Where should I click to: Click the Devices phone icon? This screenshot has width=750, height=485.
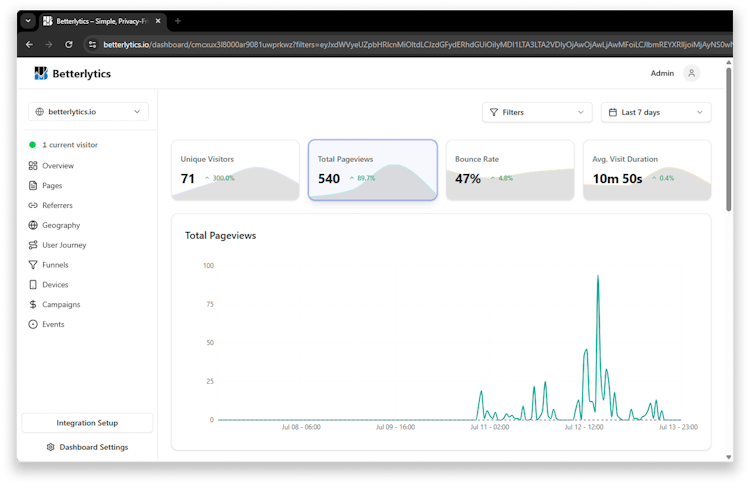[33, 285]
